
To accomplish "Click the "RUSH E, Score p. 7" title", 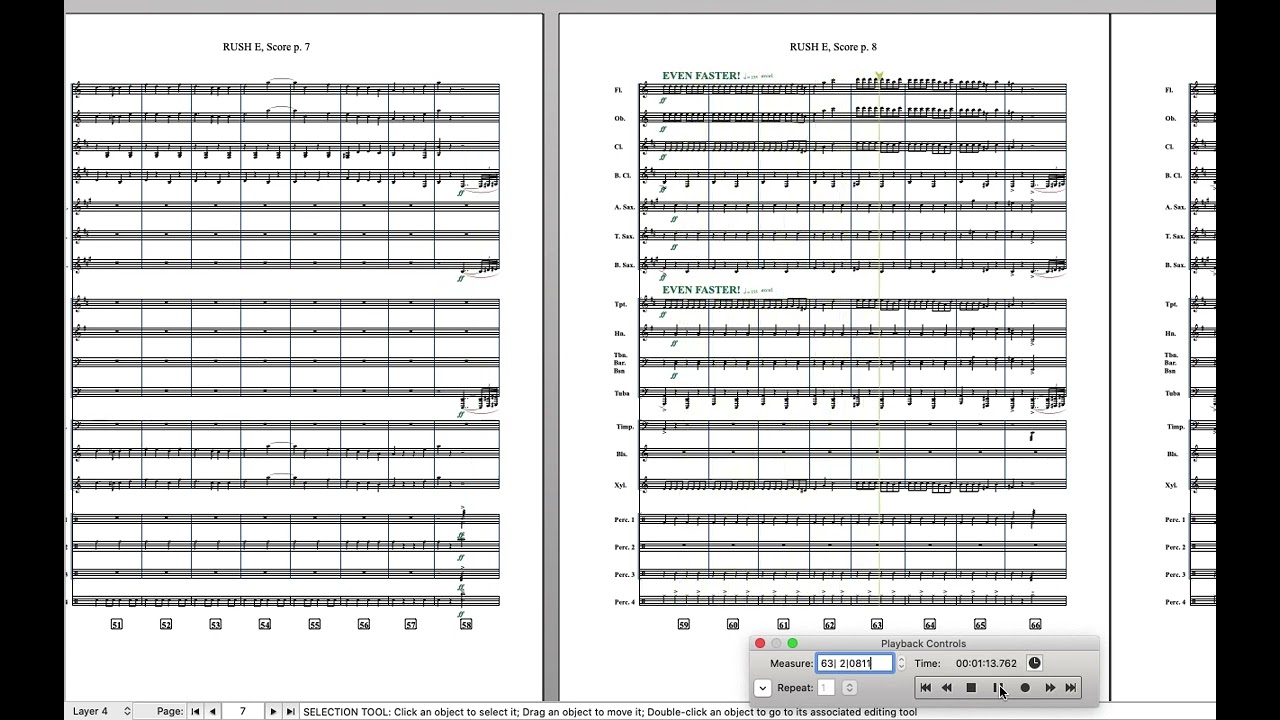I will pyautogui.click(x=266, y=47).
